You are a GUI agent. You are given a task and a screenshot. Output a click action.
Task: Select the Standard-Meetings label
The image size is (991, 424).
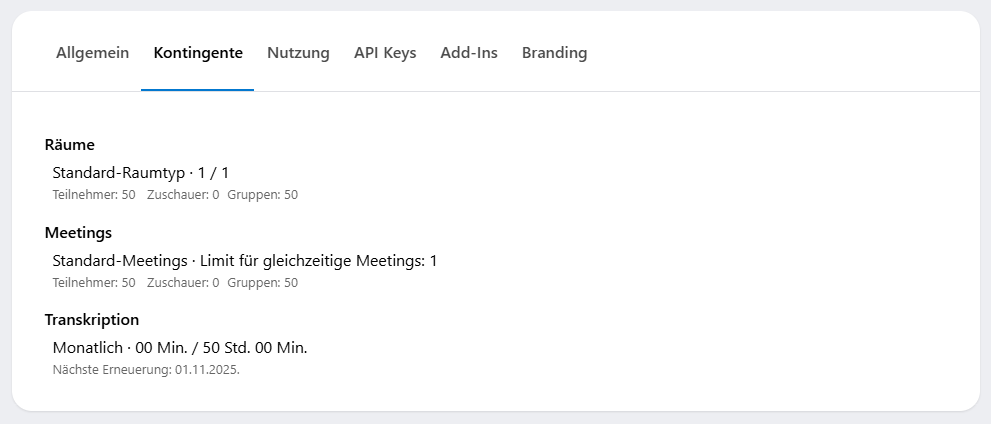coord(120,261)
